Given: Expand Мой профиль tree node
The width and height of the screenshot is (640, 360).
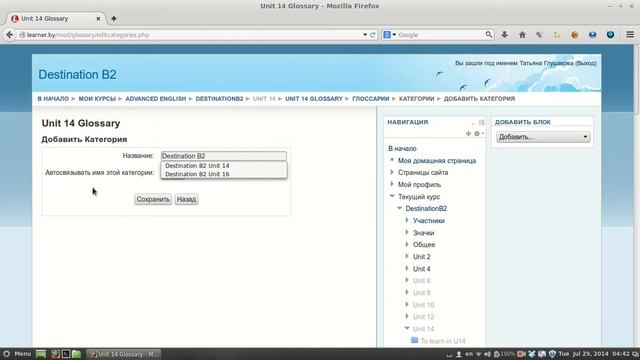Looking at the screenshot, I should (x=392, y=184).
